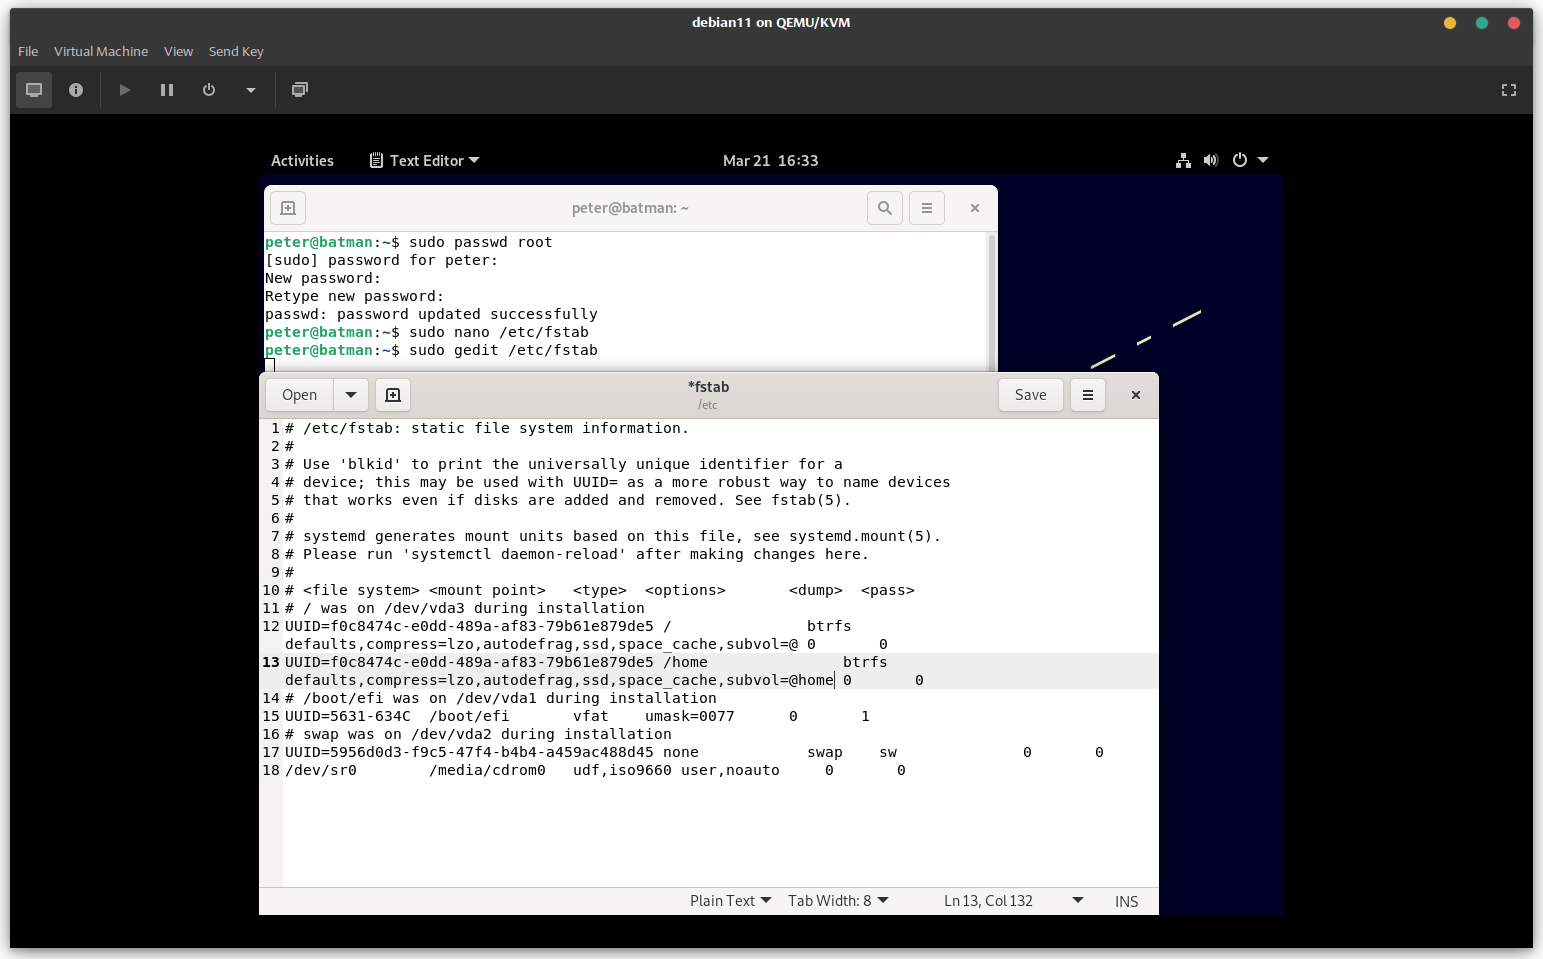Open the terminal hamburger menu
Viewport: 1543px width, 959px height.
(927, 208)
